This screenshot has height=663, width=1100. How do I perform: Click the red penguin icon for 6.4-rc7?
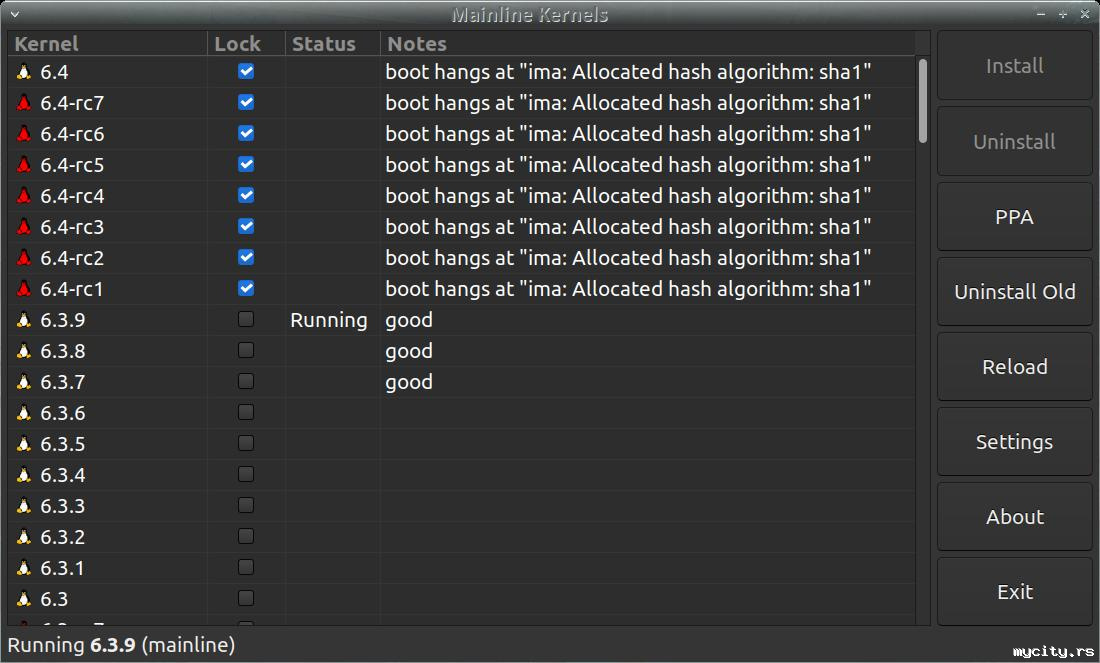[24, 103]
